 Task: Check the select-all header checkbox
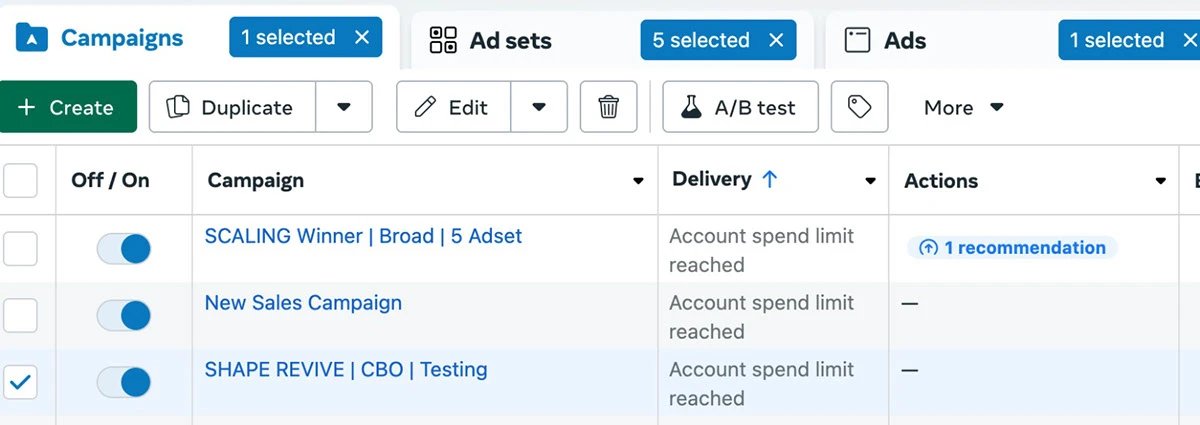[21, 181]
